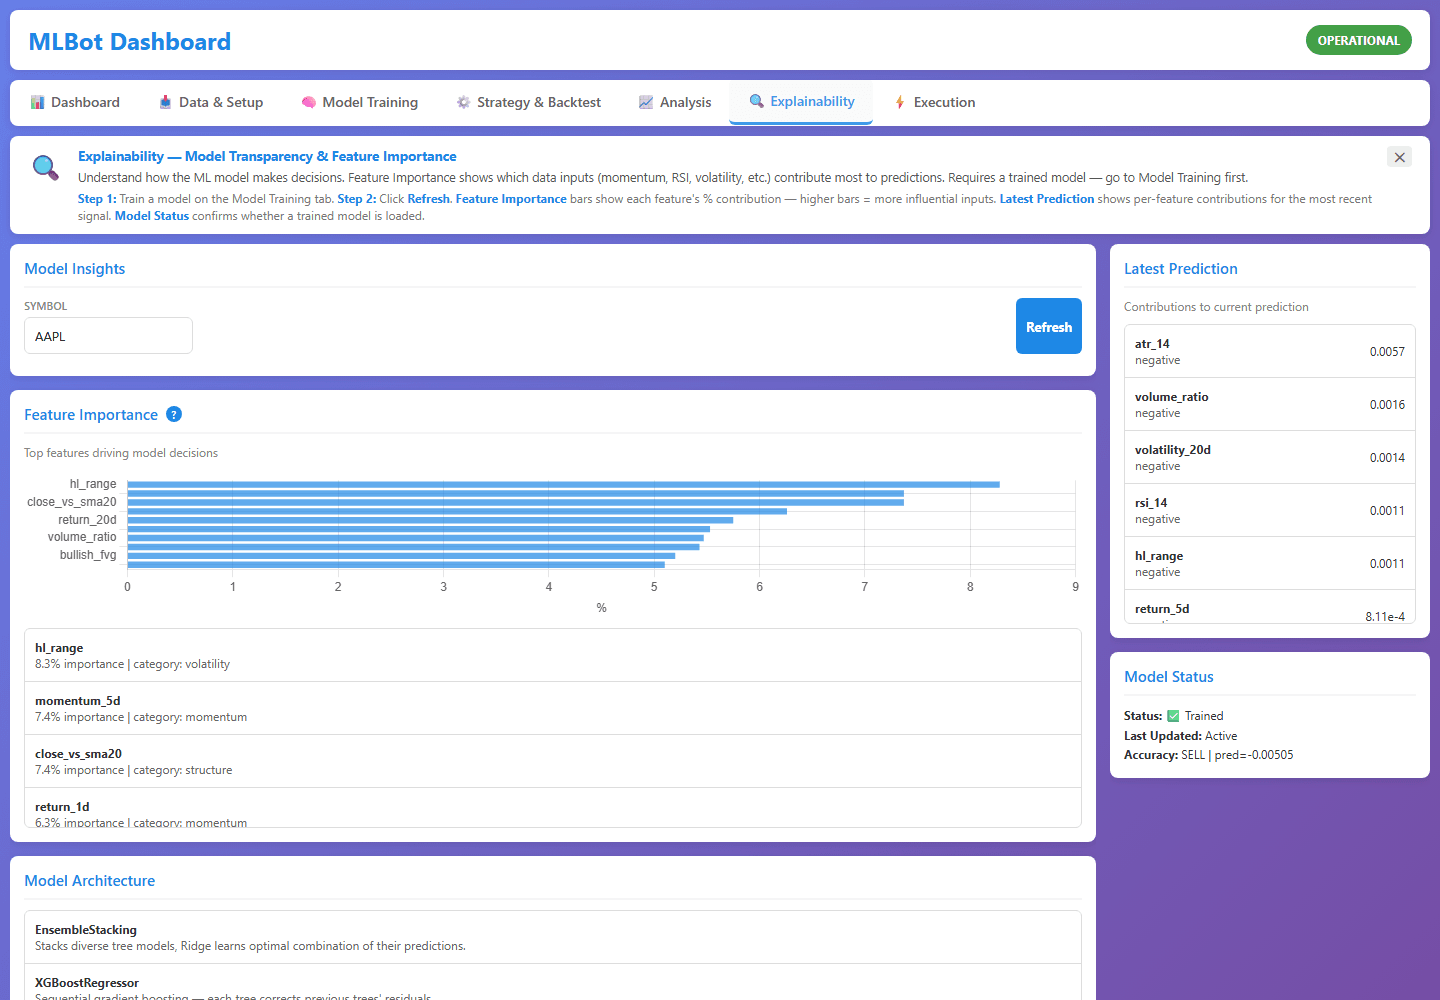Dismiss the Explainability info banner
The height and width of the screenshot is (1000, 1440).
[1400, 157]
